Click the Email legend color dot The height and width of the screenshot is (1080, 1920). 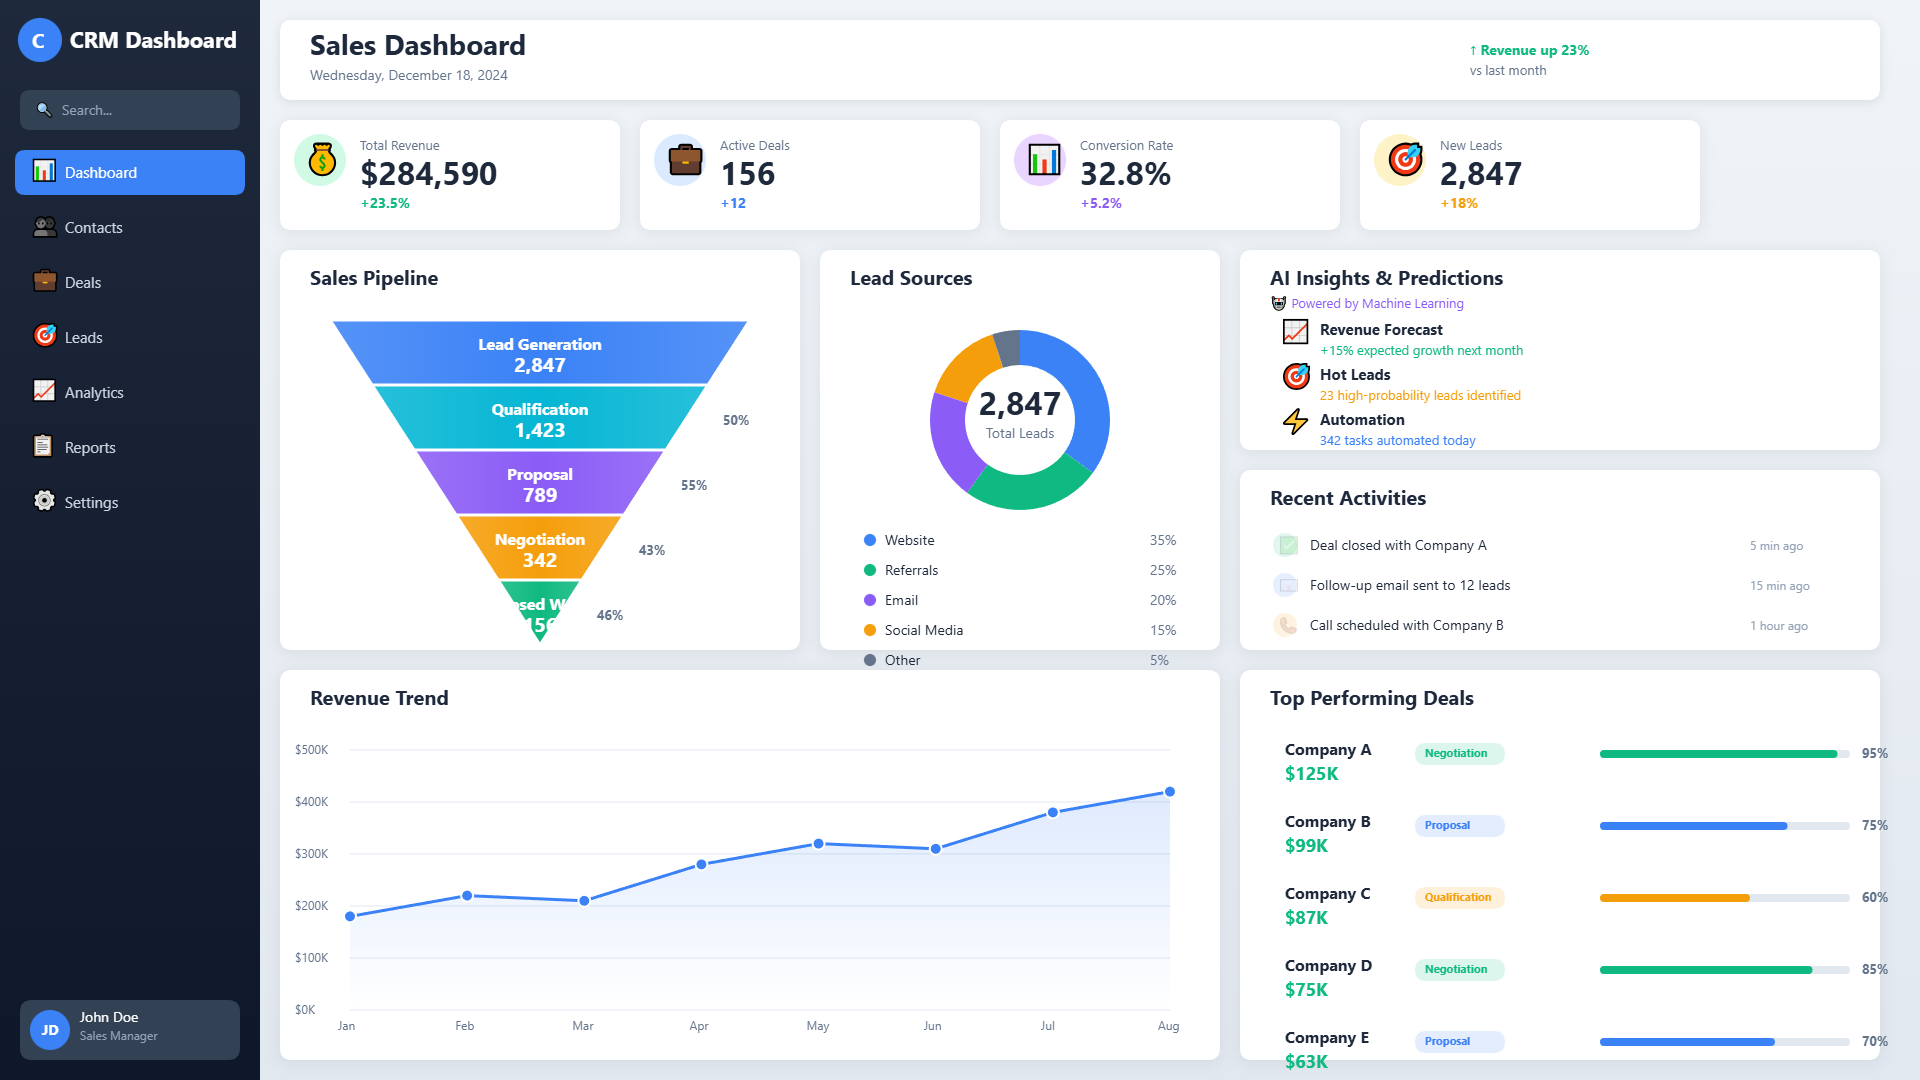[870, 600]
